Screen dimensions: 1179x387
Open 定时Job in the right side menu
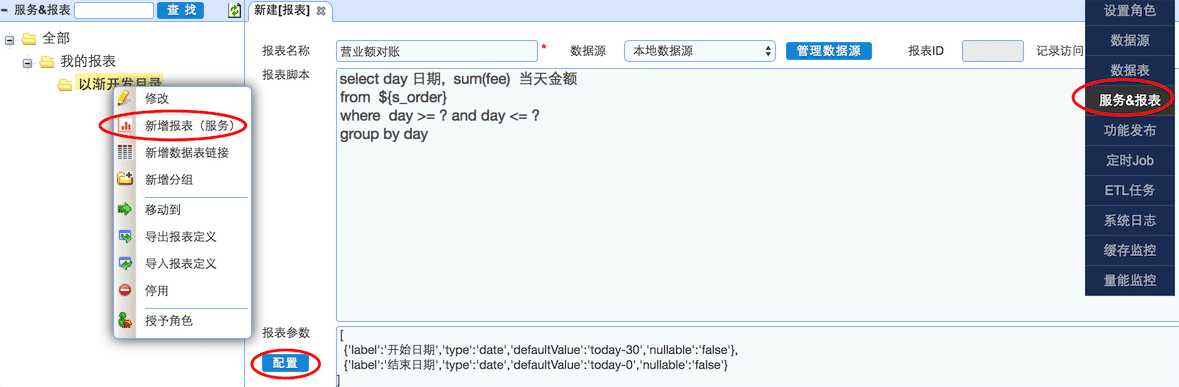[x=1130, y=160]
